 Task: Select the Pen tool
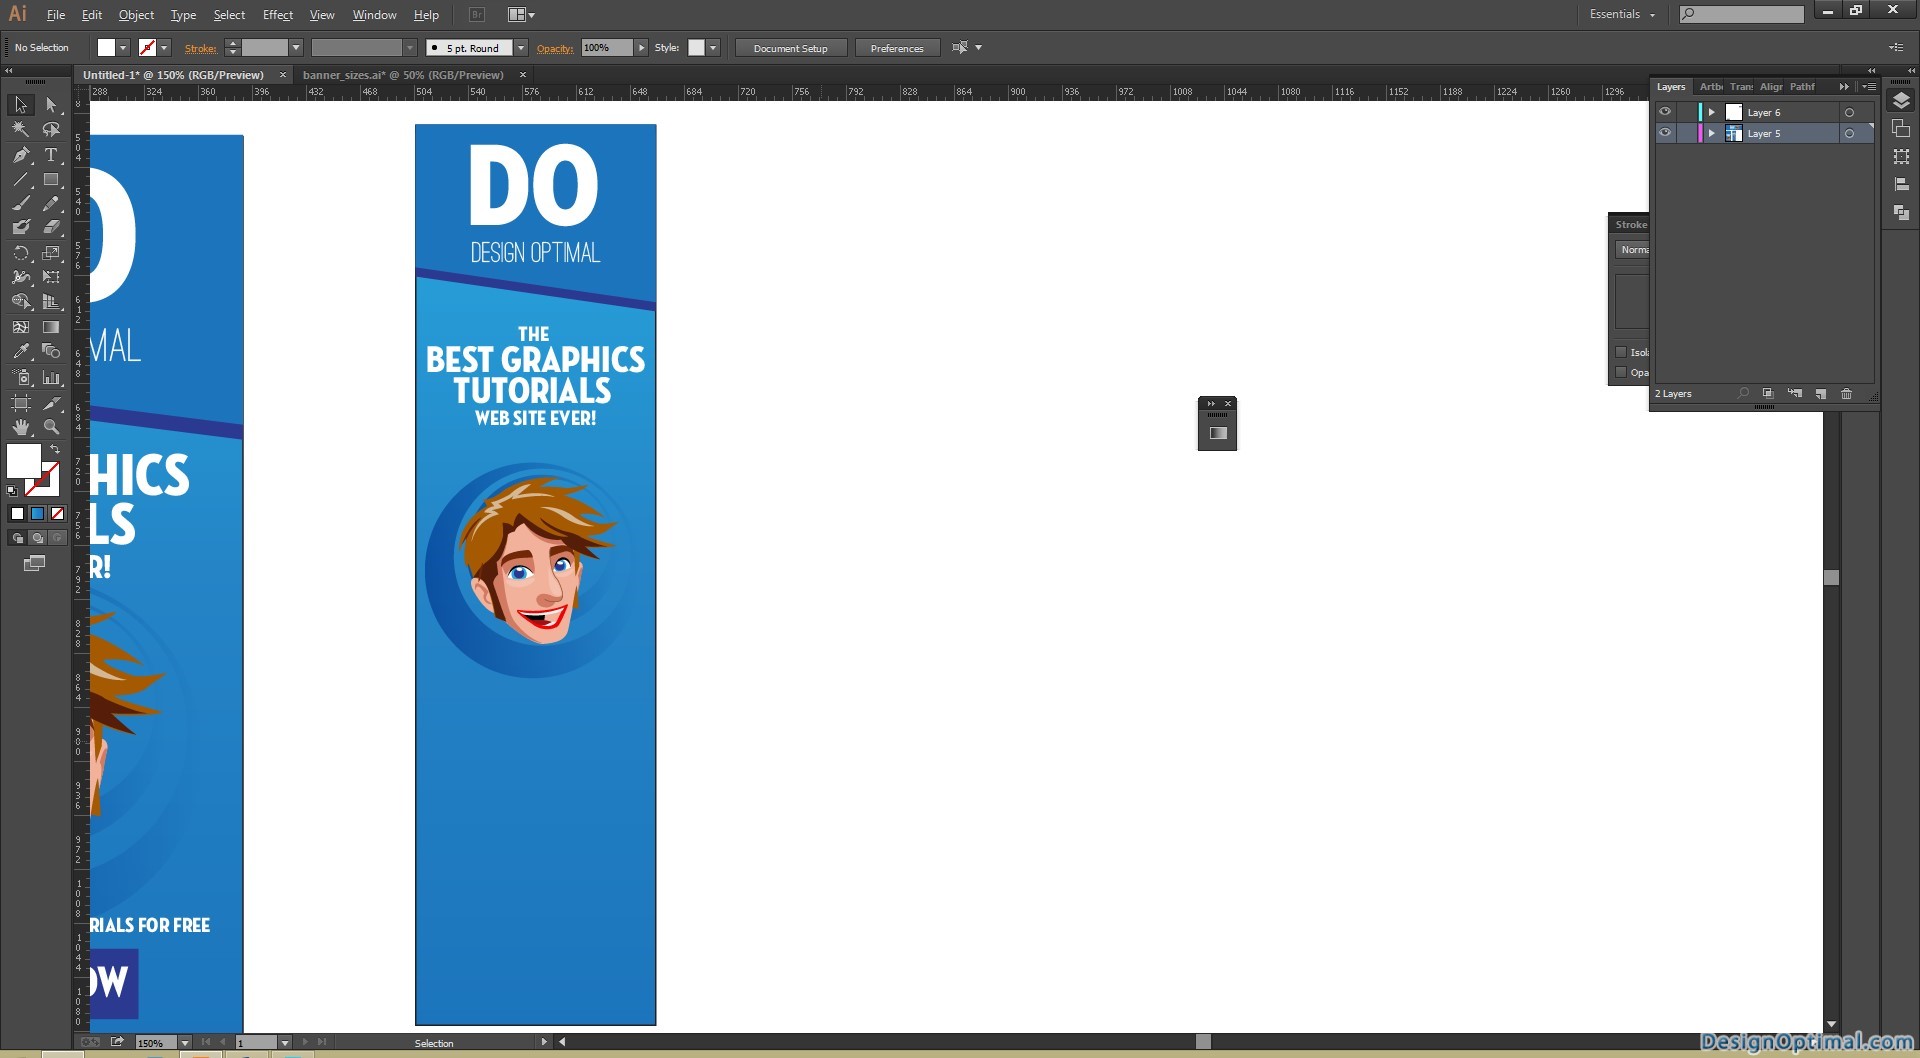[20, 155]
